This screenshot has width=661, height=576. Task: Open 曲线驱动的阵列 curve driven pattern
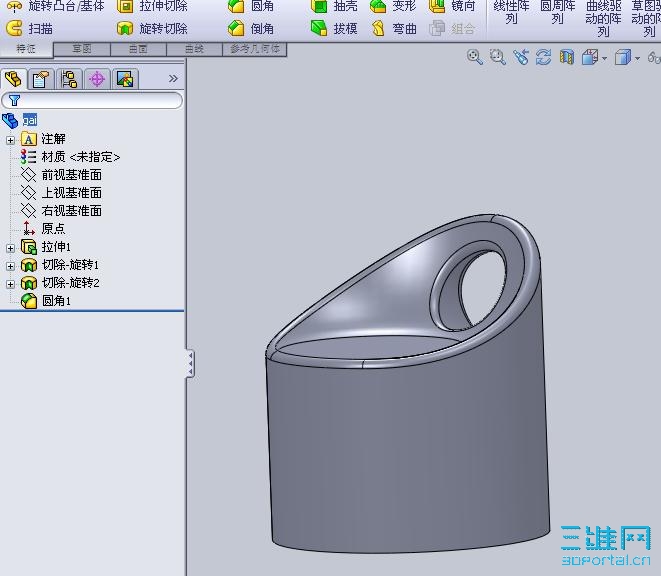603,19
